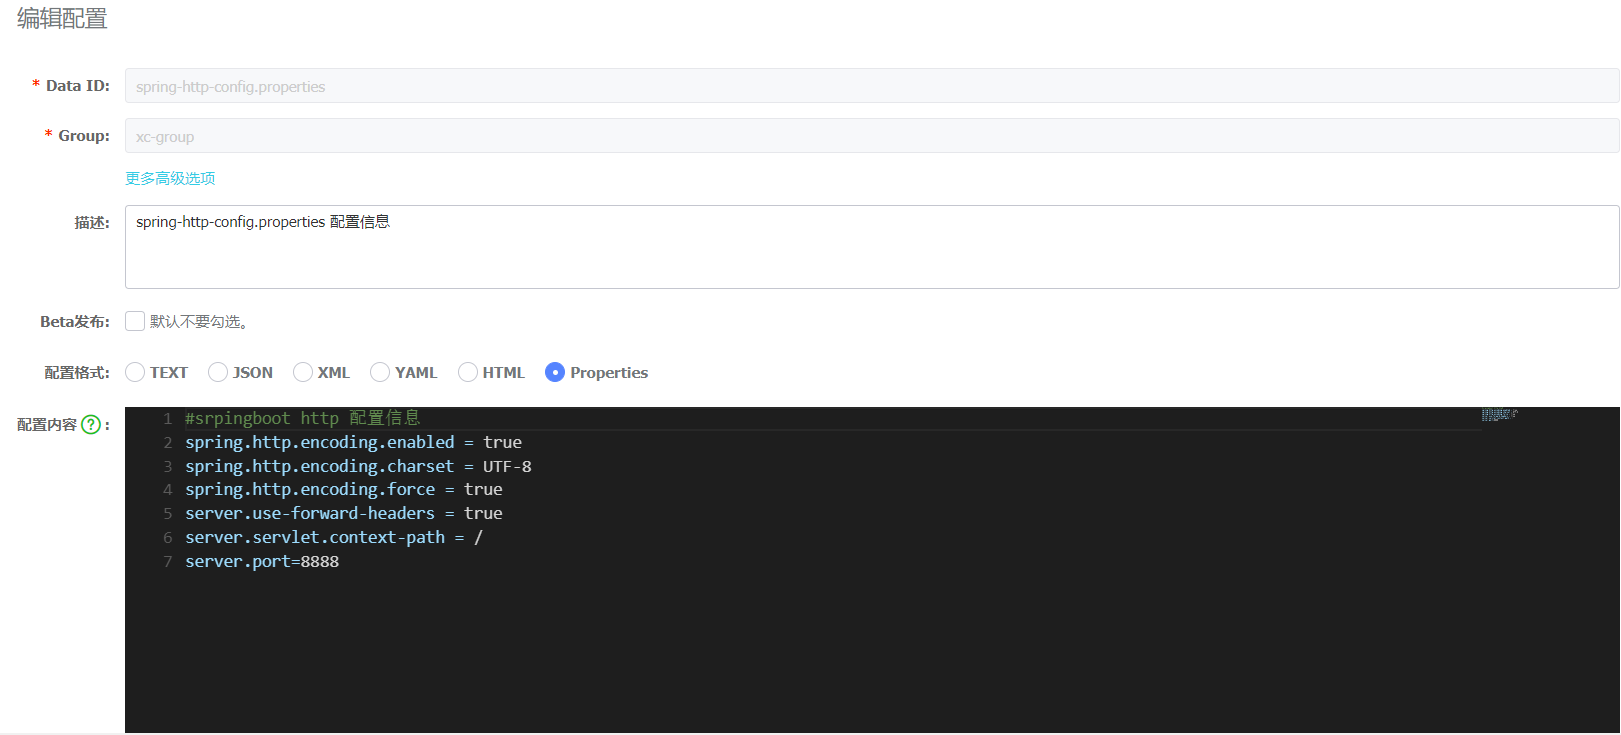Choose JSON as the config format

click(218, 372)
